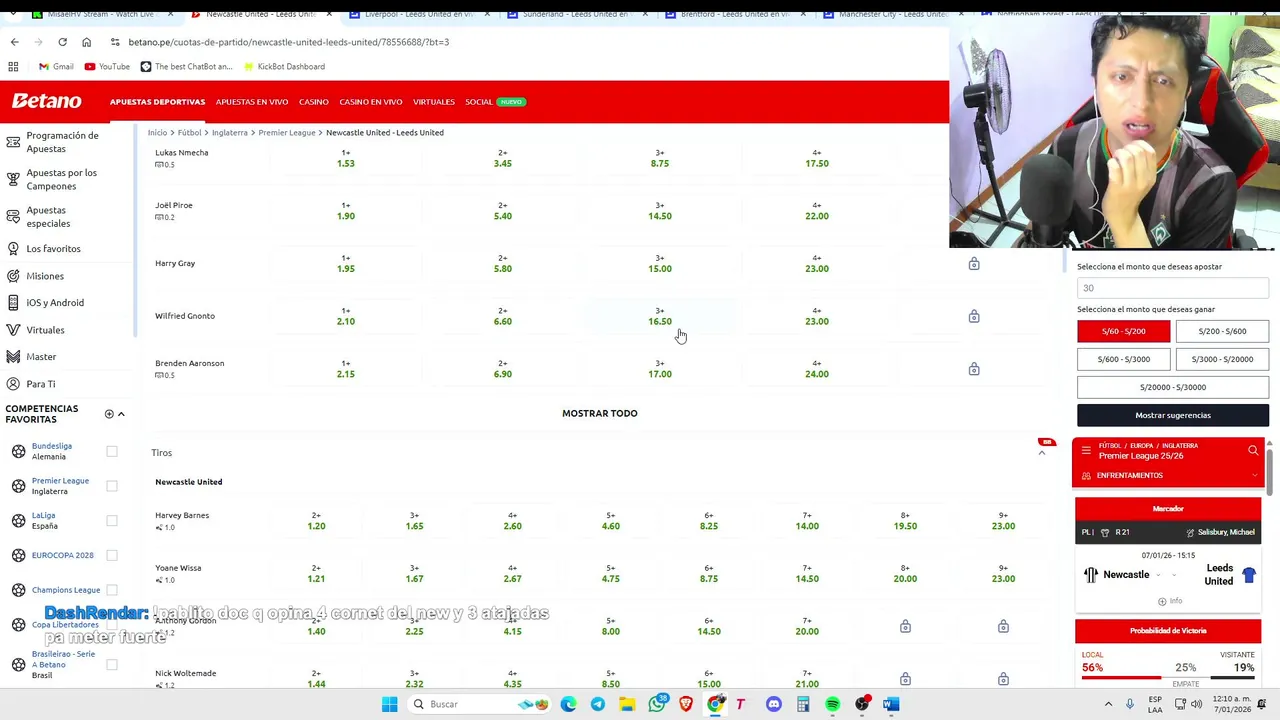The width and height of the screenshot is (1280, 720).
Task: Go to browser home page icon
Action: click(86, 42)
